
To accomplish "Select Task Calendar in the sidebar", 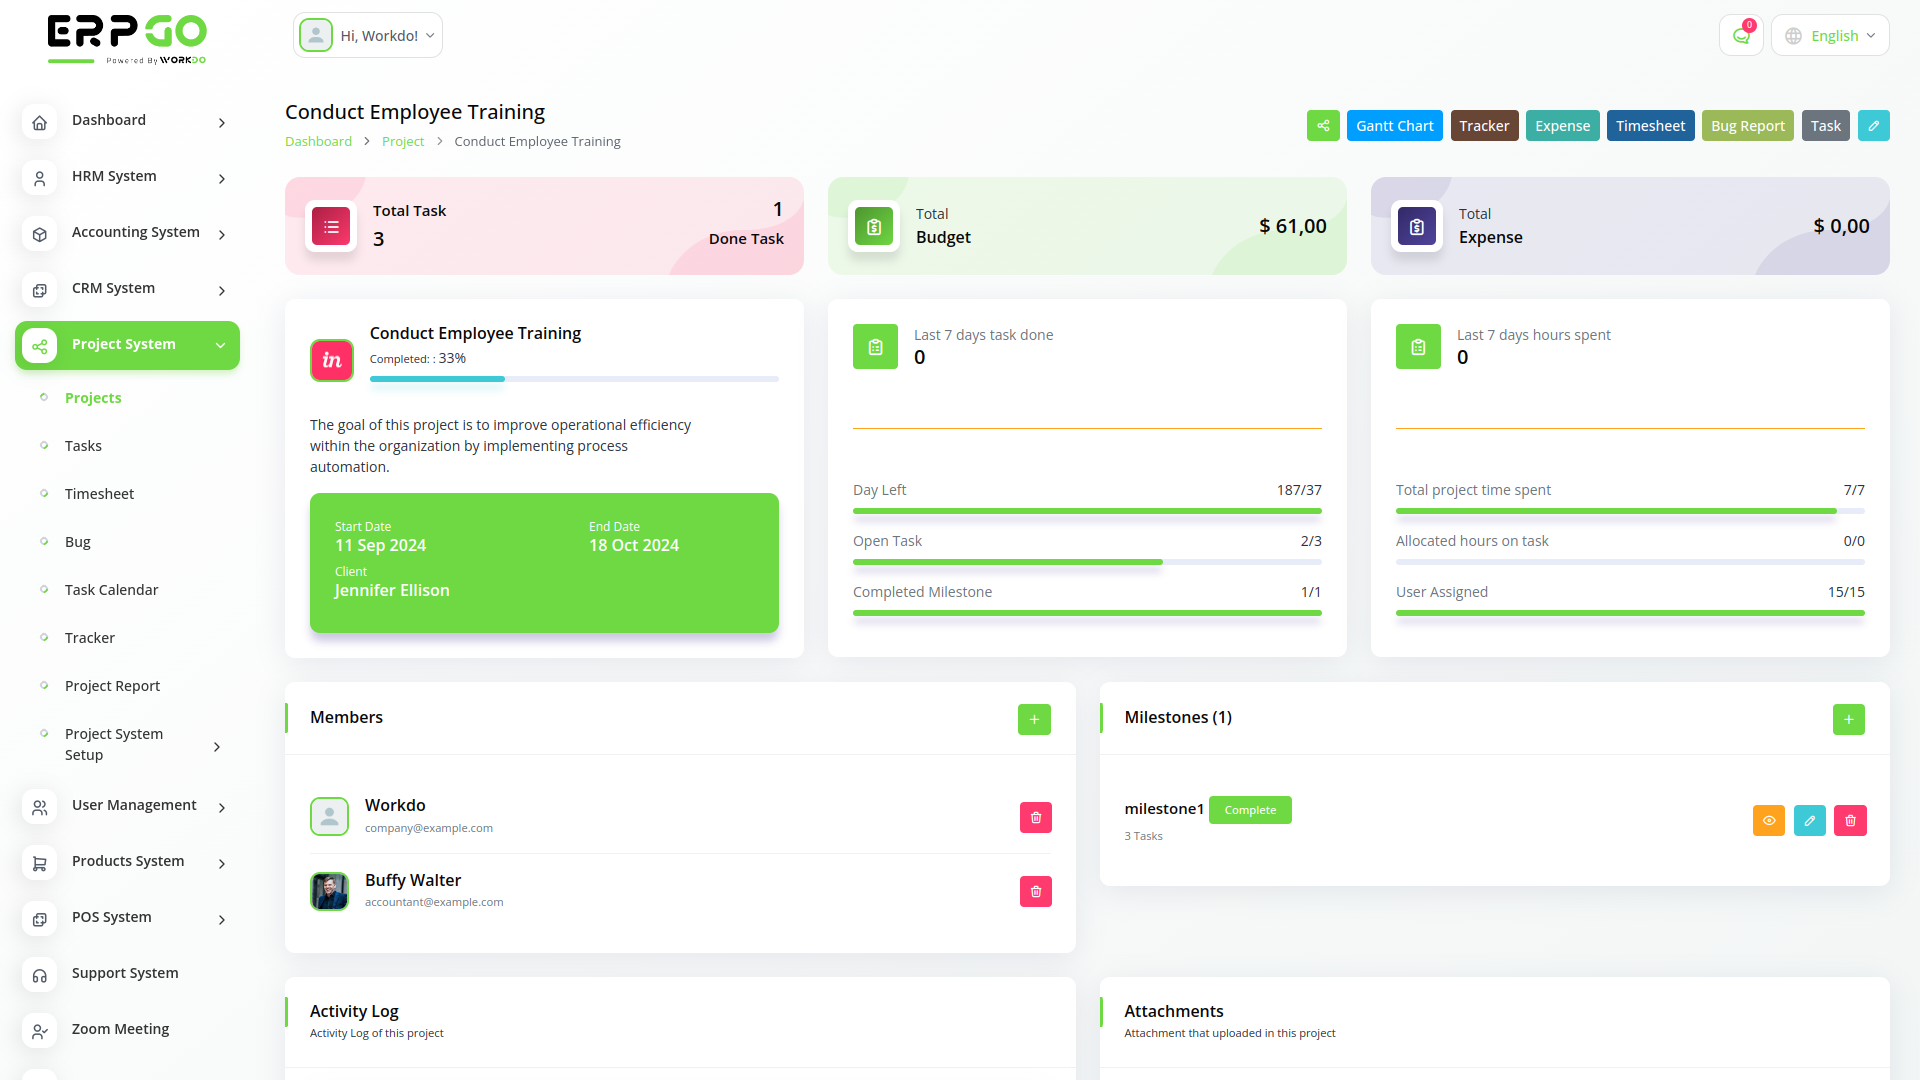I will point(111,589).
